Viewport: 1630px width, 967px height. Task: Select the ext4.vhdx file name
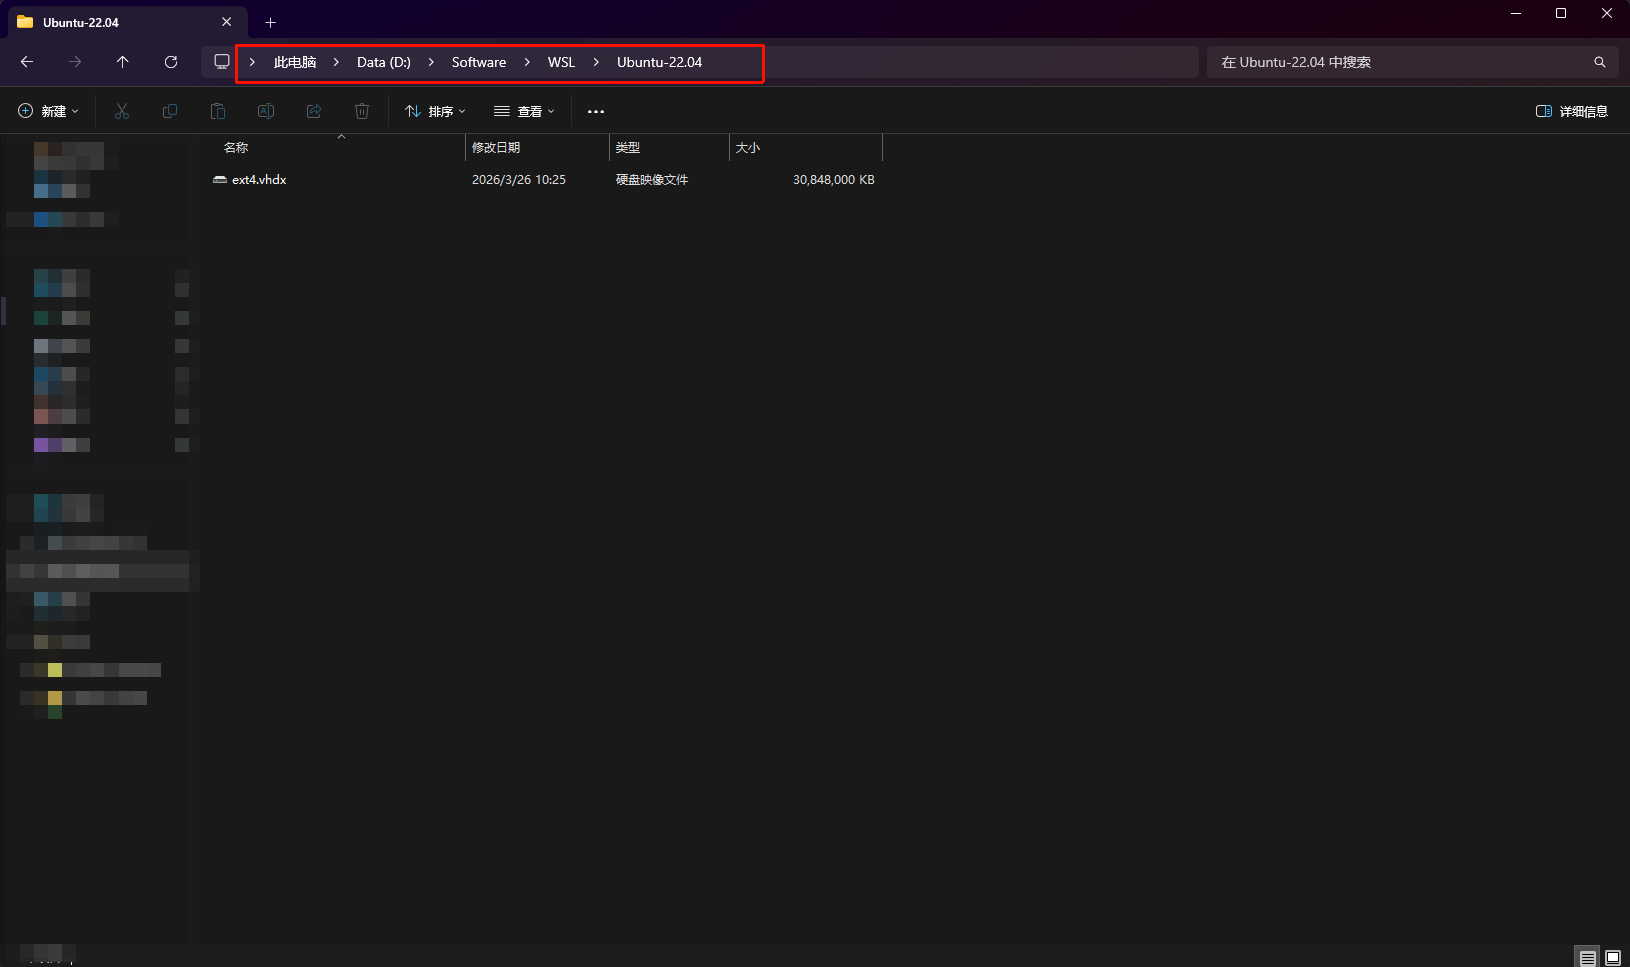coord(259,180)
